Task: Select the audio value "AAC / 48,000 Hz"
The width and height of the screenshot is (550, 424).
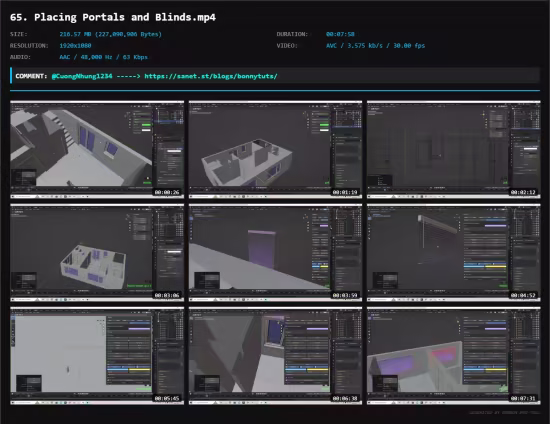Action: coord(86,57)
